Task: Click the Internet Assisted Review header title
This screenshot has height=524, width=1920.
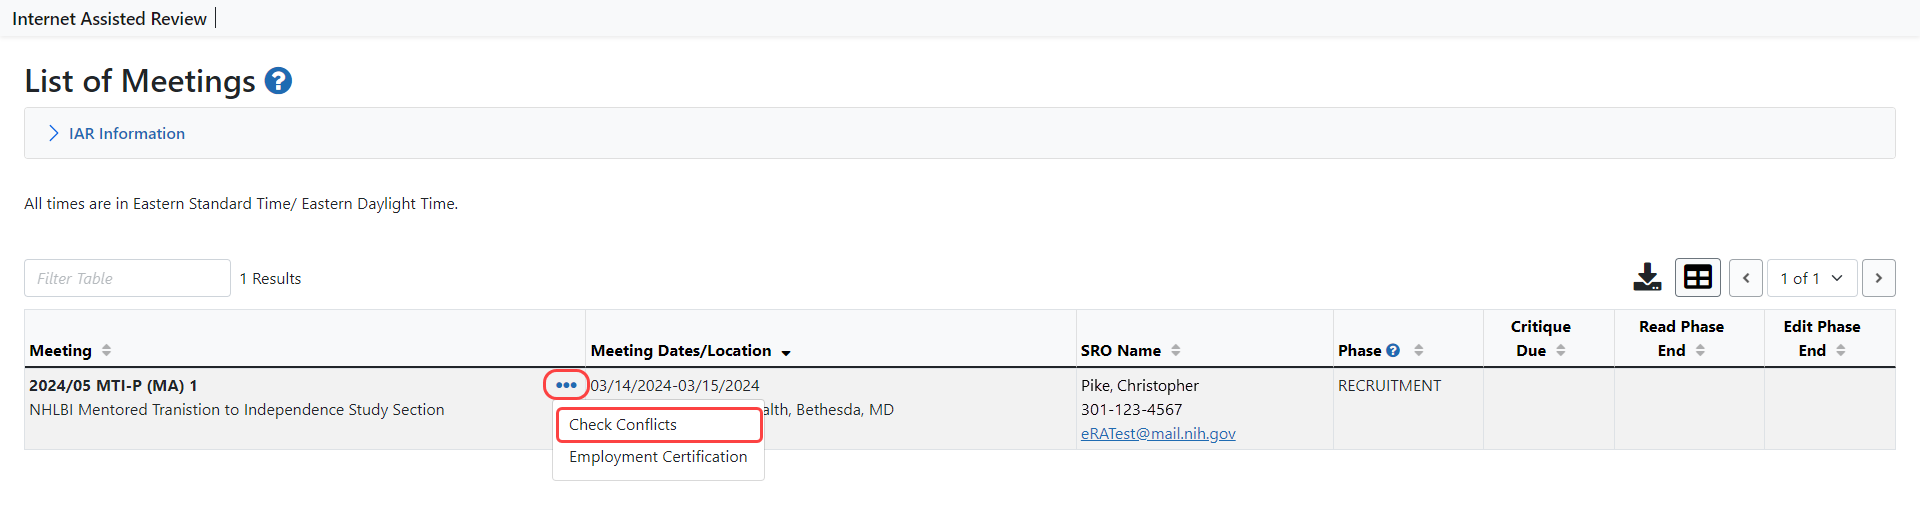Action: click(109, 18)
